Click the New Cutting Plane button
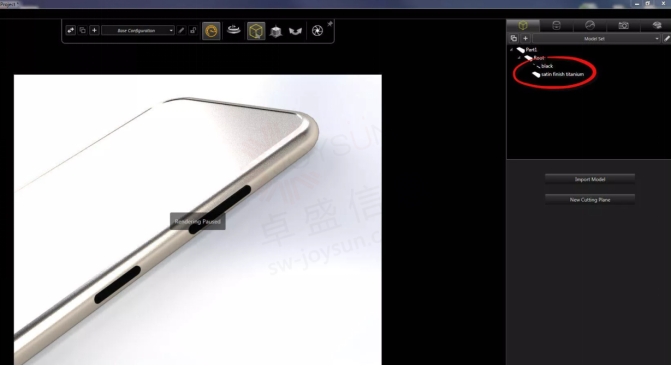The height and width of the screenshot is (366, 671). coord(590,199)
